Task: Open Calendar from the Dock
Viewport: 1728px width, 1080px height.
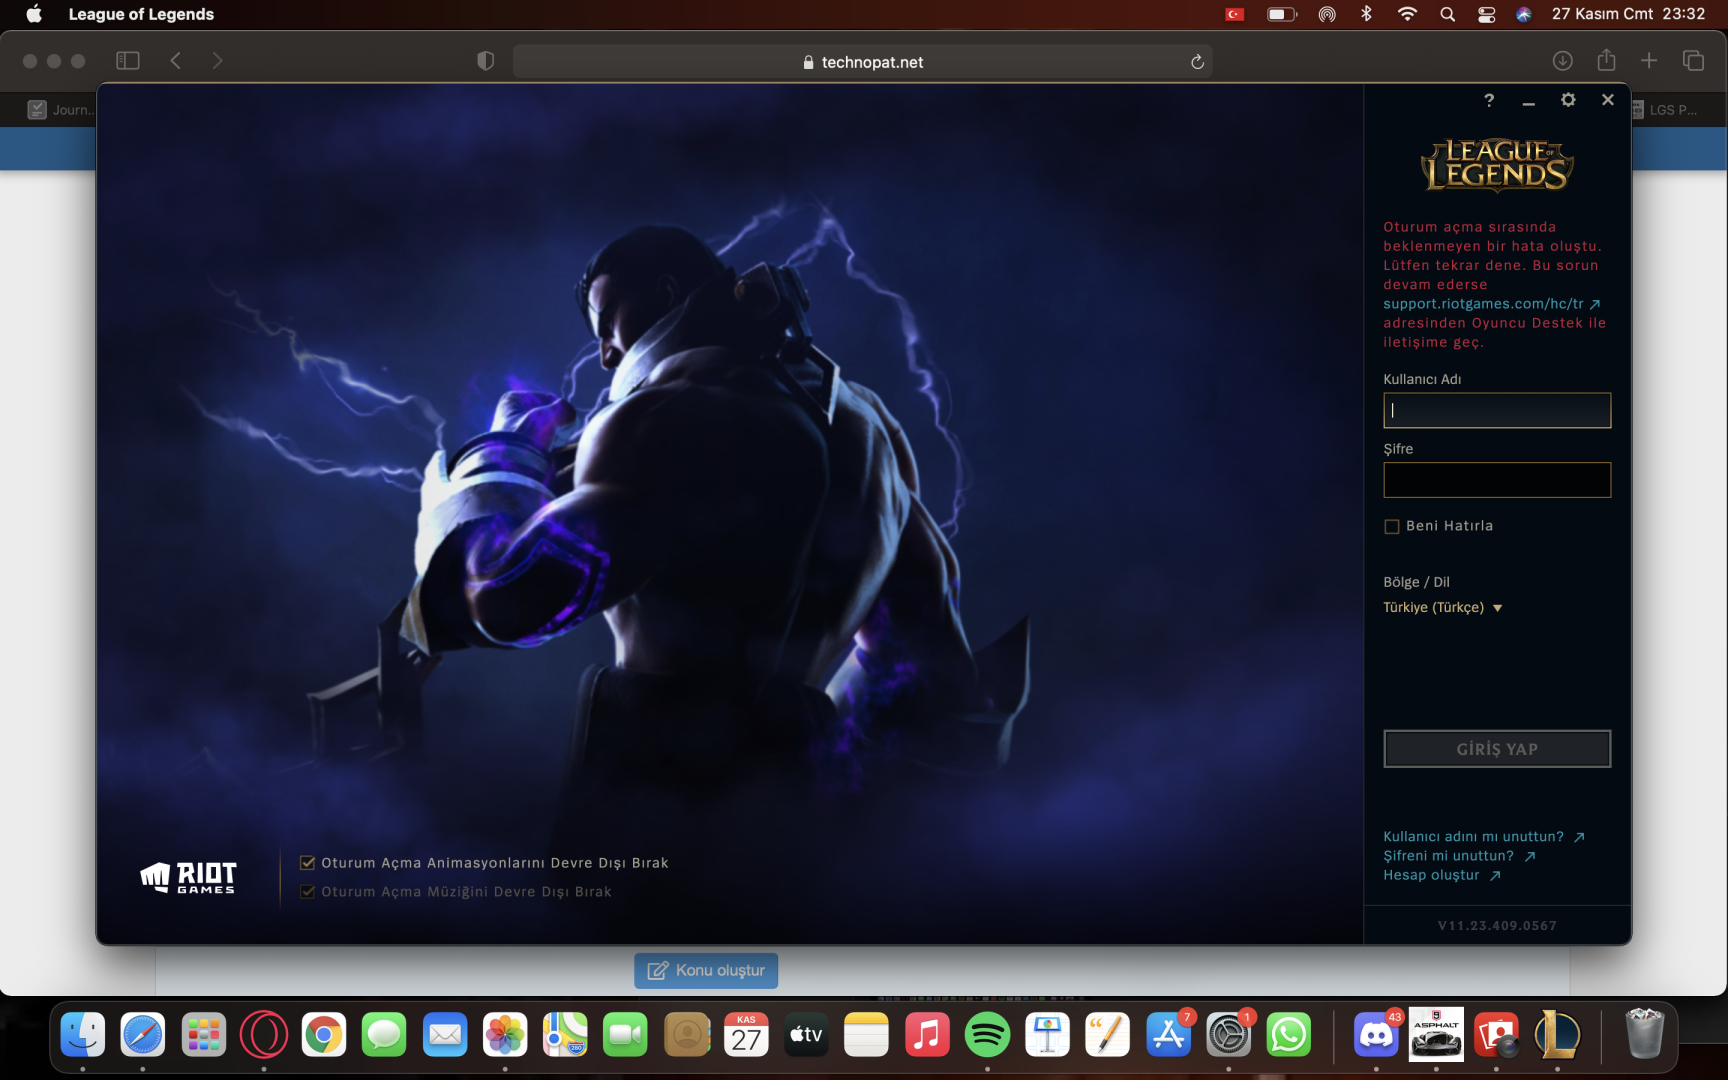Action: tap(746, 1035)
